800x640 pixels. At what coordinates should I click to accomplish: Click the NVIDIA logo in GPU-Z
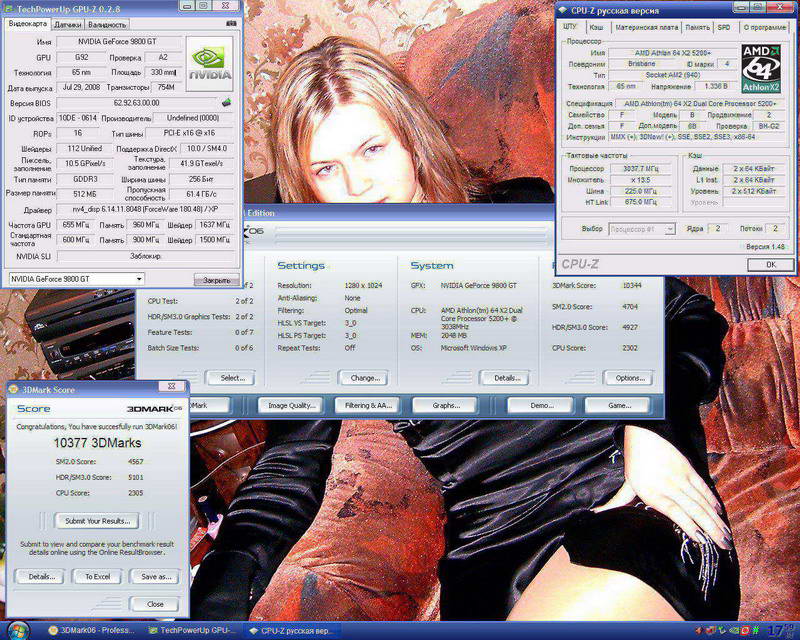click(211, 63)
